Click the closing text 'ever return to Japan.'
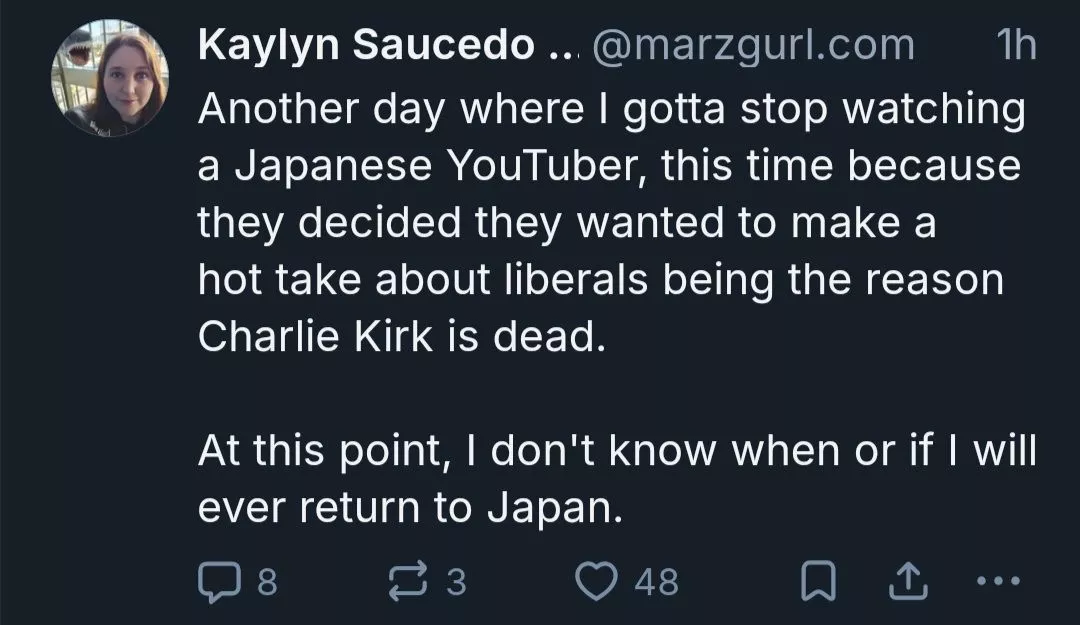The image size is (1080, 625). (x=411, y=509)
